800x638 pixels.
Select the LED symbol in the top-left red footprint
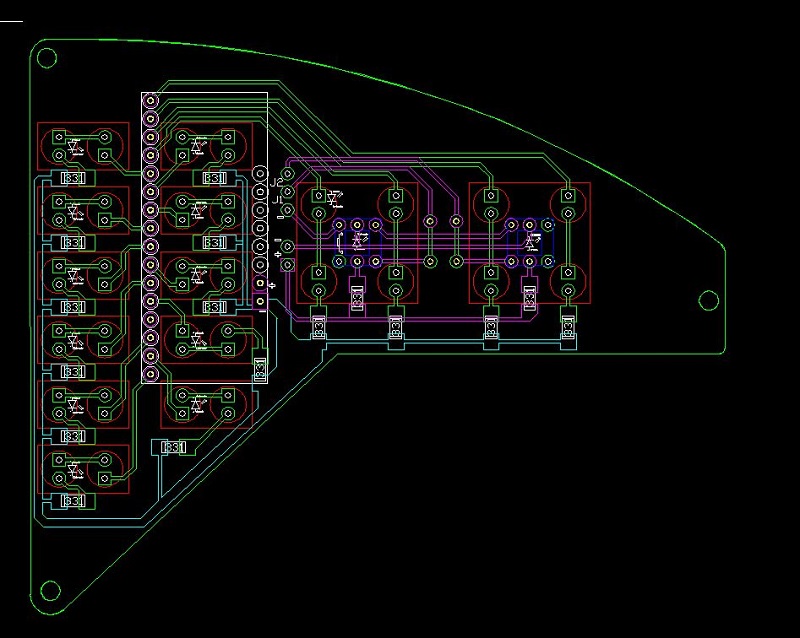coord(76,146)
